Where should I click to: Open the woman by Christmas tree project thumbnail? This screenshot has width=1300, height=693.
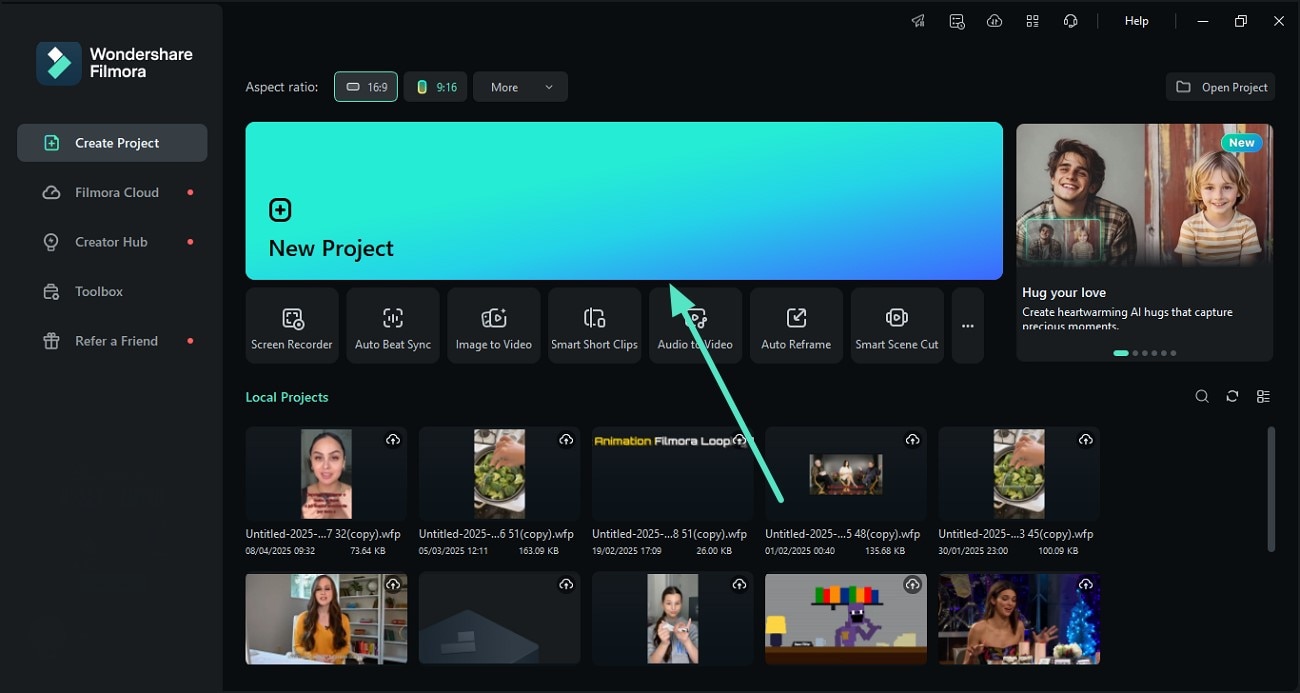coord(1018,618)
